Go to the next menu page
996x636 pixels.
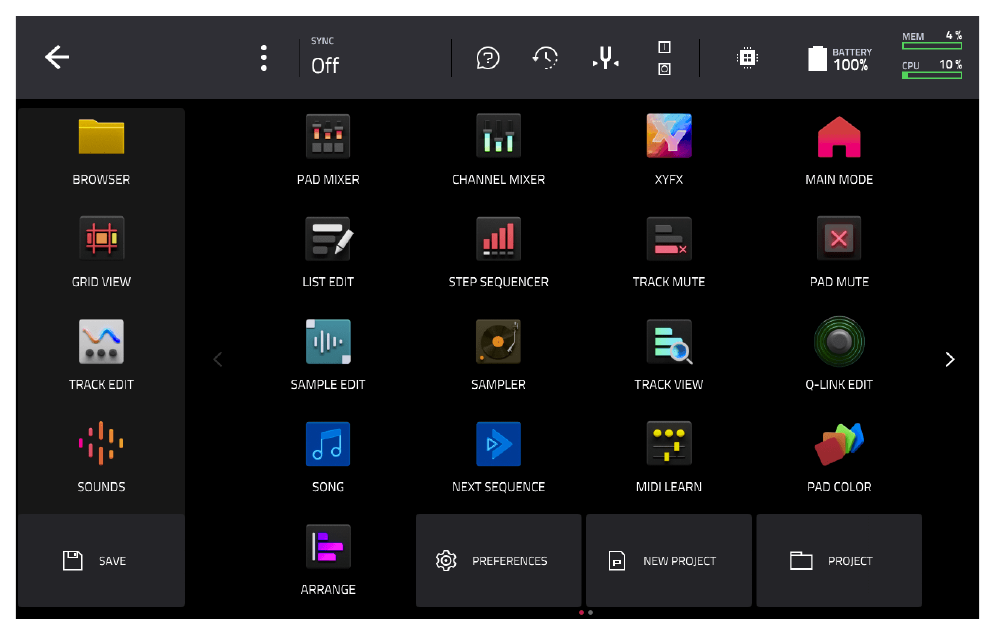(950, 360)
